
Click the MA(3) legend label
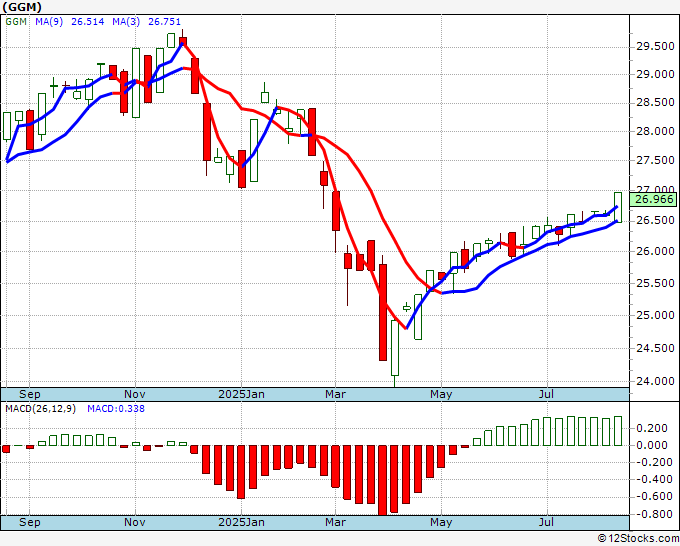pos(126,22)
